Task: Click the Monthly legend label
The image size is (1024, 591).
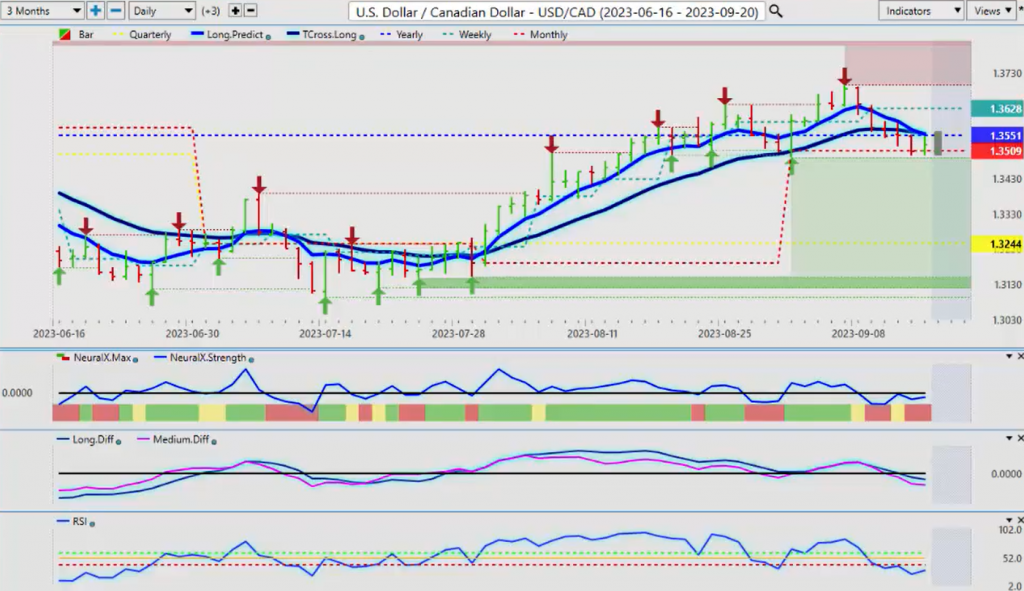Action: coord(547,35)
